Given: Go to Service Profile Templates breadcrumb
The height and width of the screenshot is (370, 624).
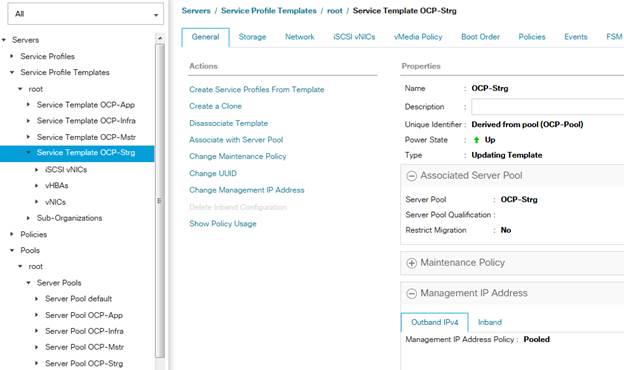Looking at the screenshot, I should click(269, 11).
